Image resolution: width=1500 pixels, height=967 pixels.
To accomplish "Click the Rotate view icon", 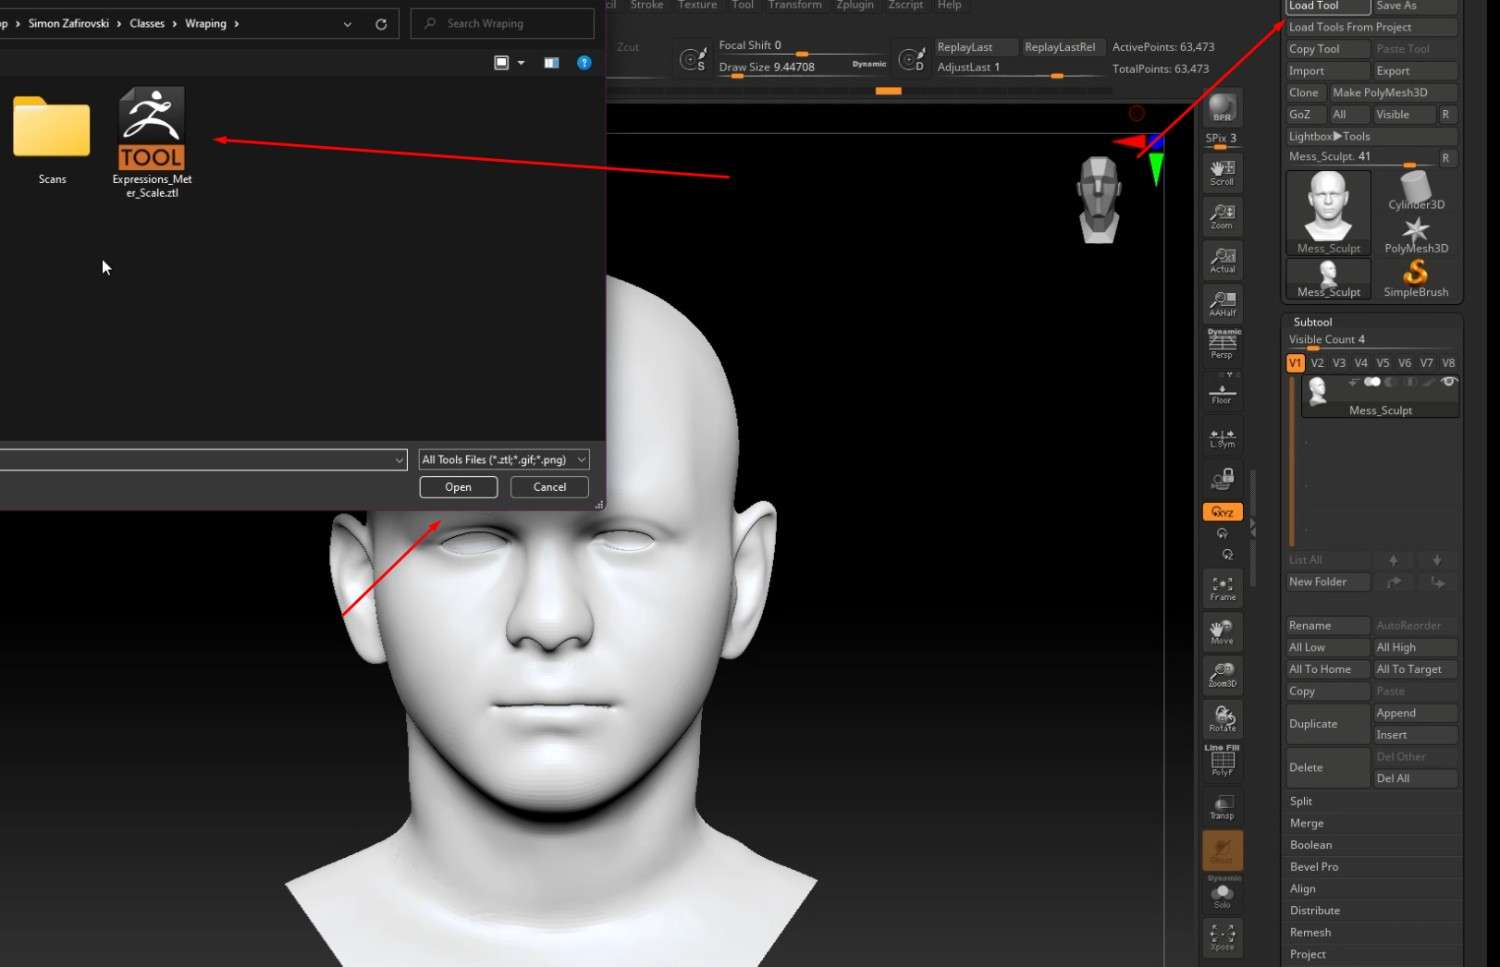I will (1222, 718).
